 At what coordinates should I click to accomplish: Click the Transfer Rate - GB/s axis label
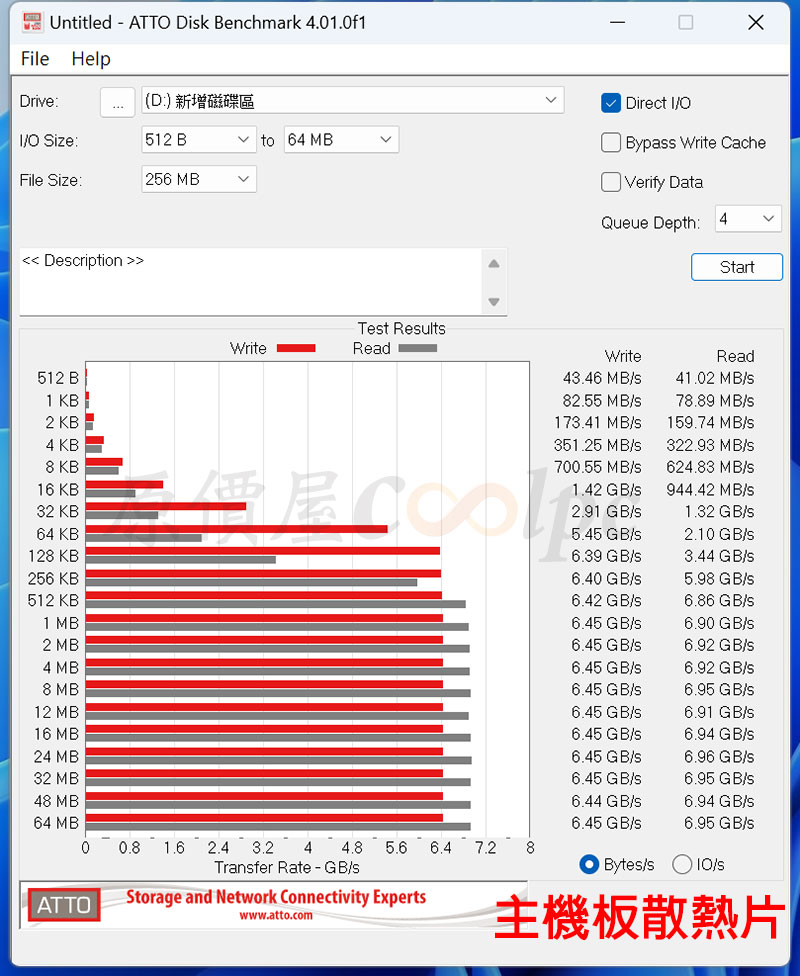[287, 868]
